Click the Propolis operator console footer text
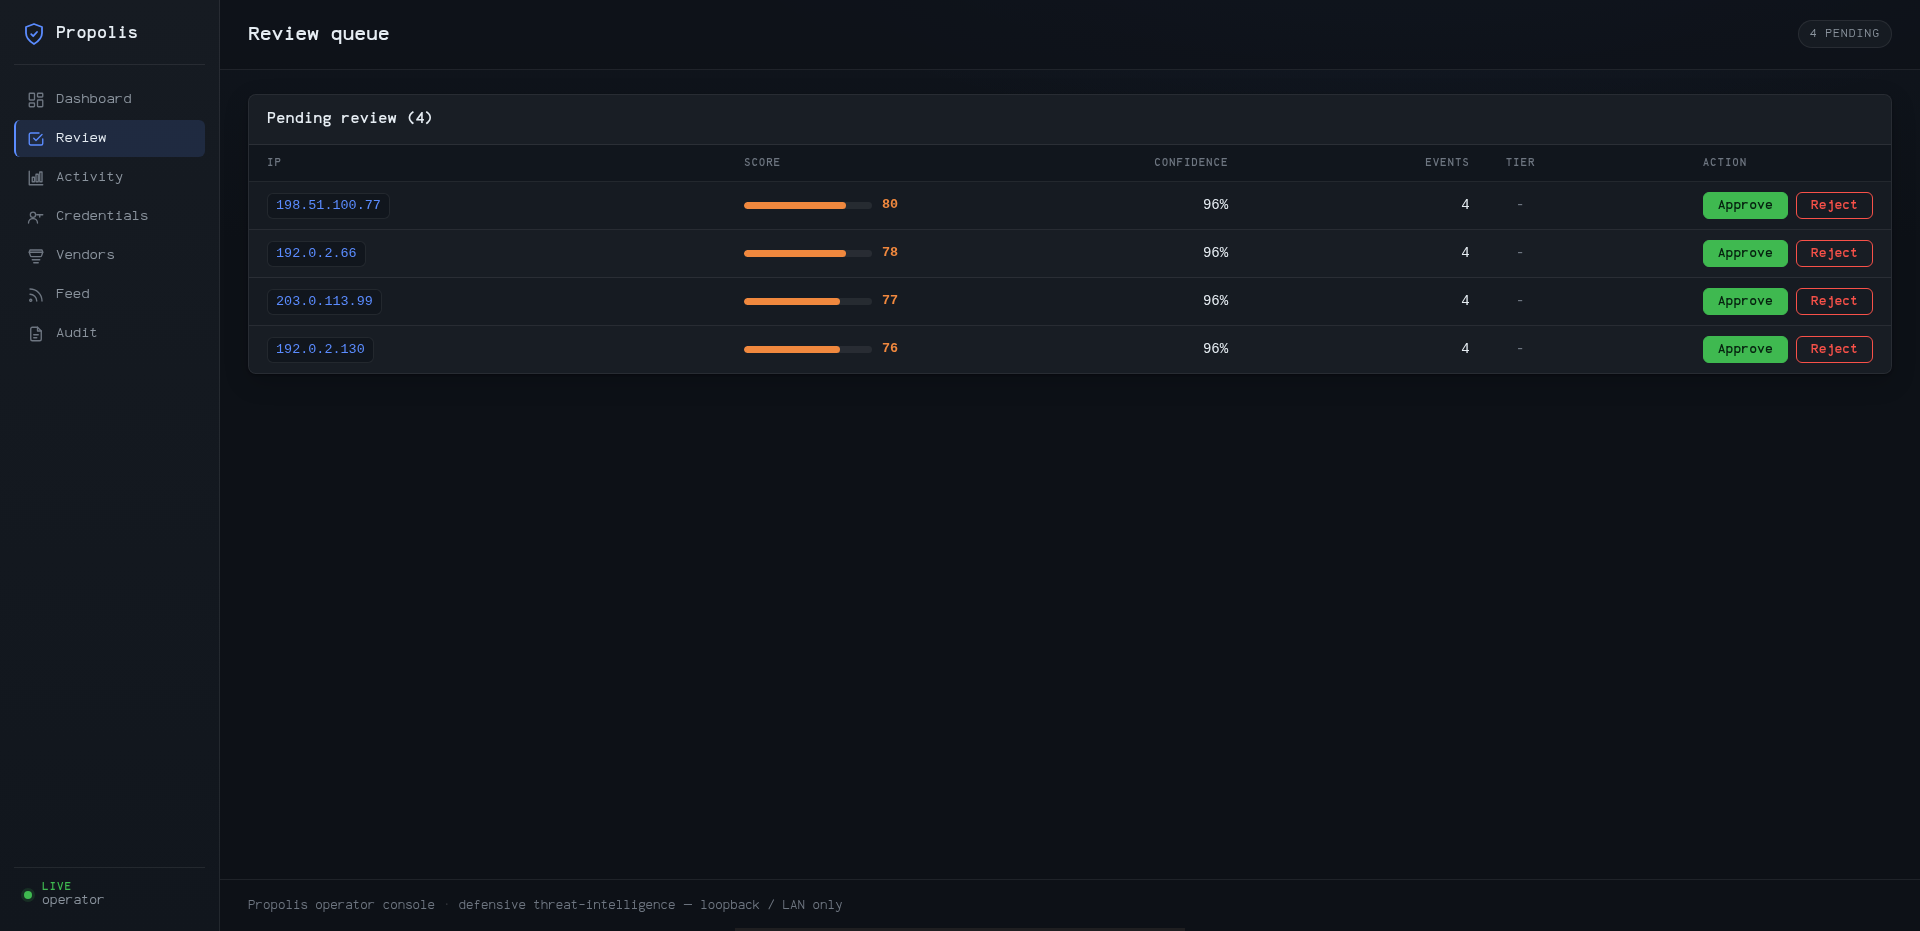Image resolution: width=1920 pixels, height=931 pixels. (x=341, y=905)
